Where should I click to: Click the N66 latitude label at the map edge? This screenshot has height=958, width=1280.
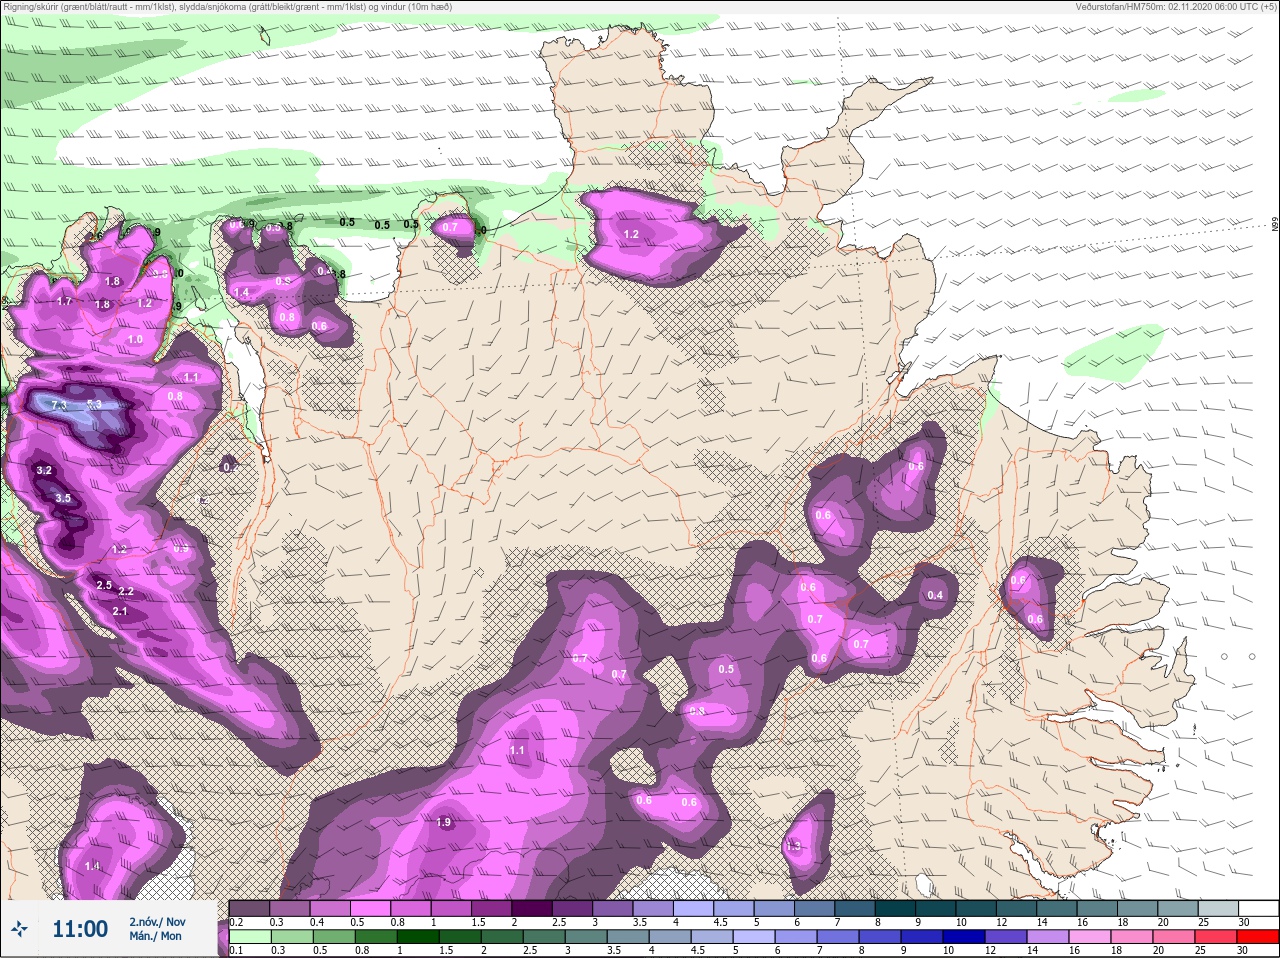coord(1275,226)
